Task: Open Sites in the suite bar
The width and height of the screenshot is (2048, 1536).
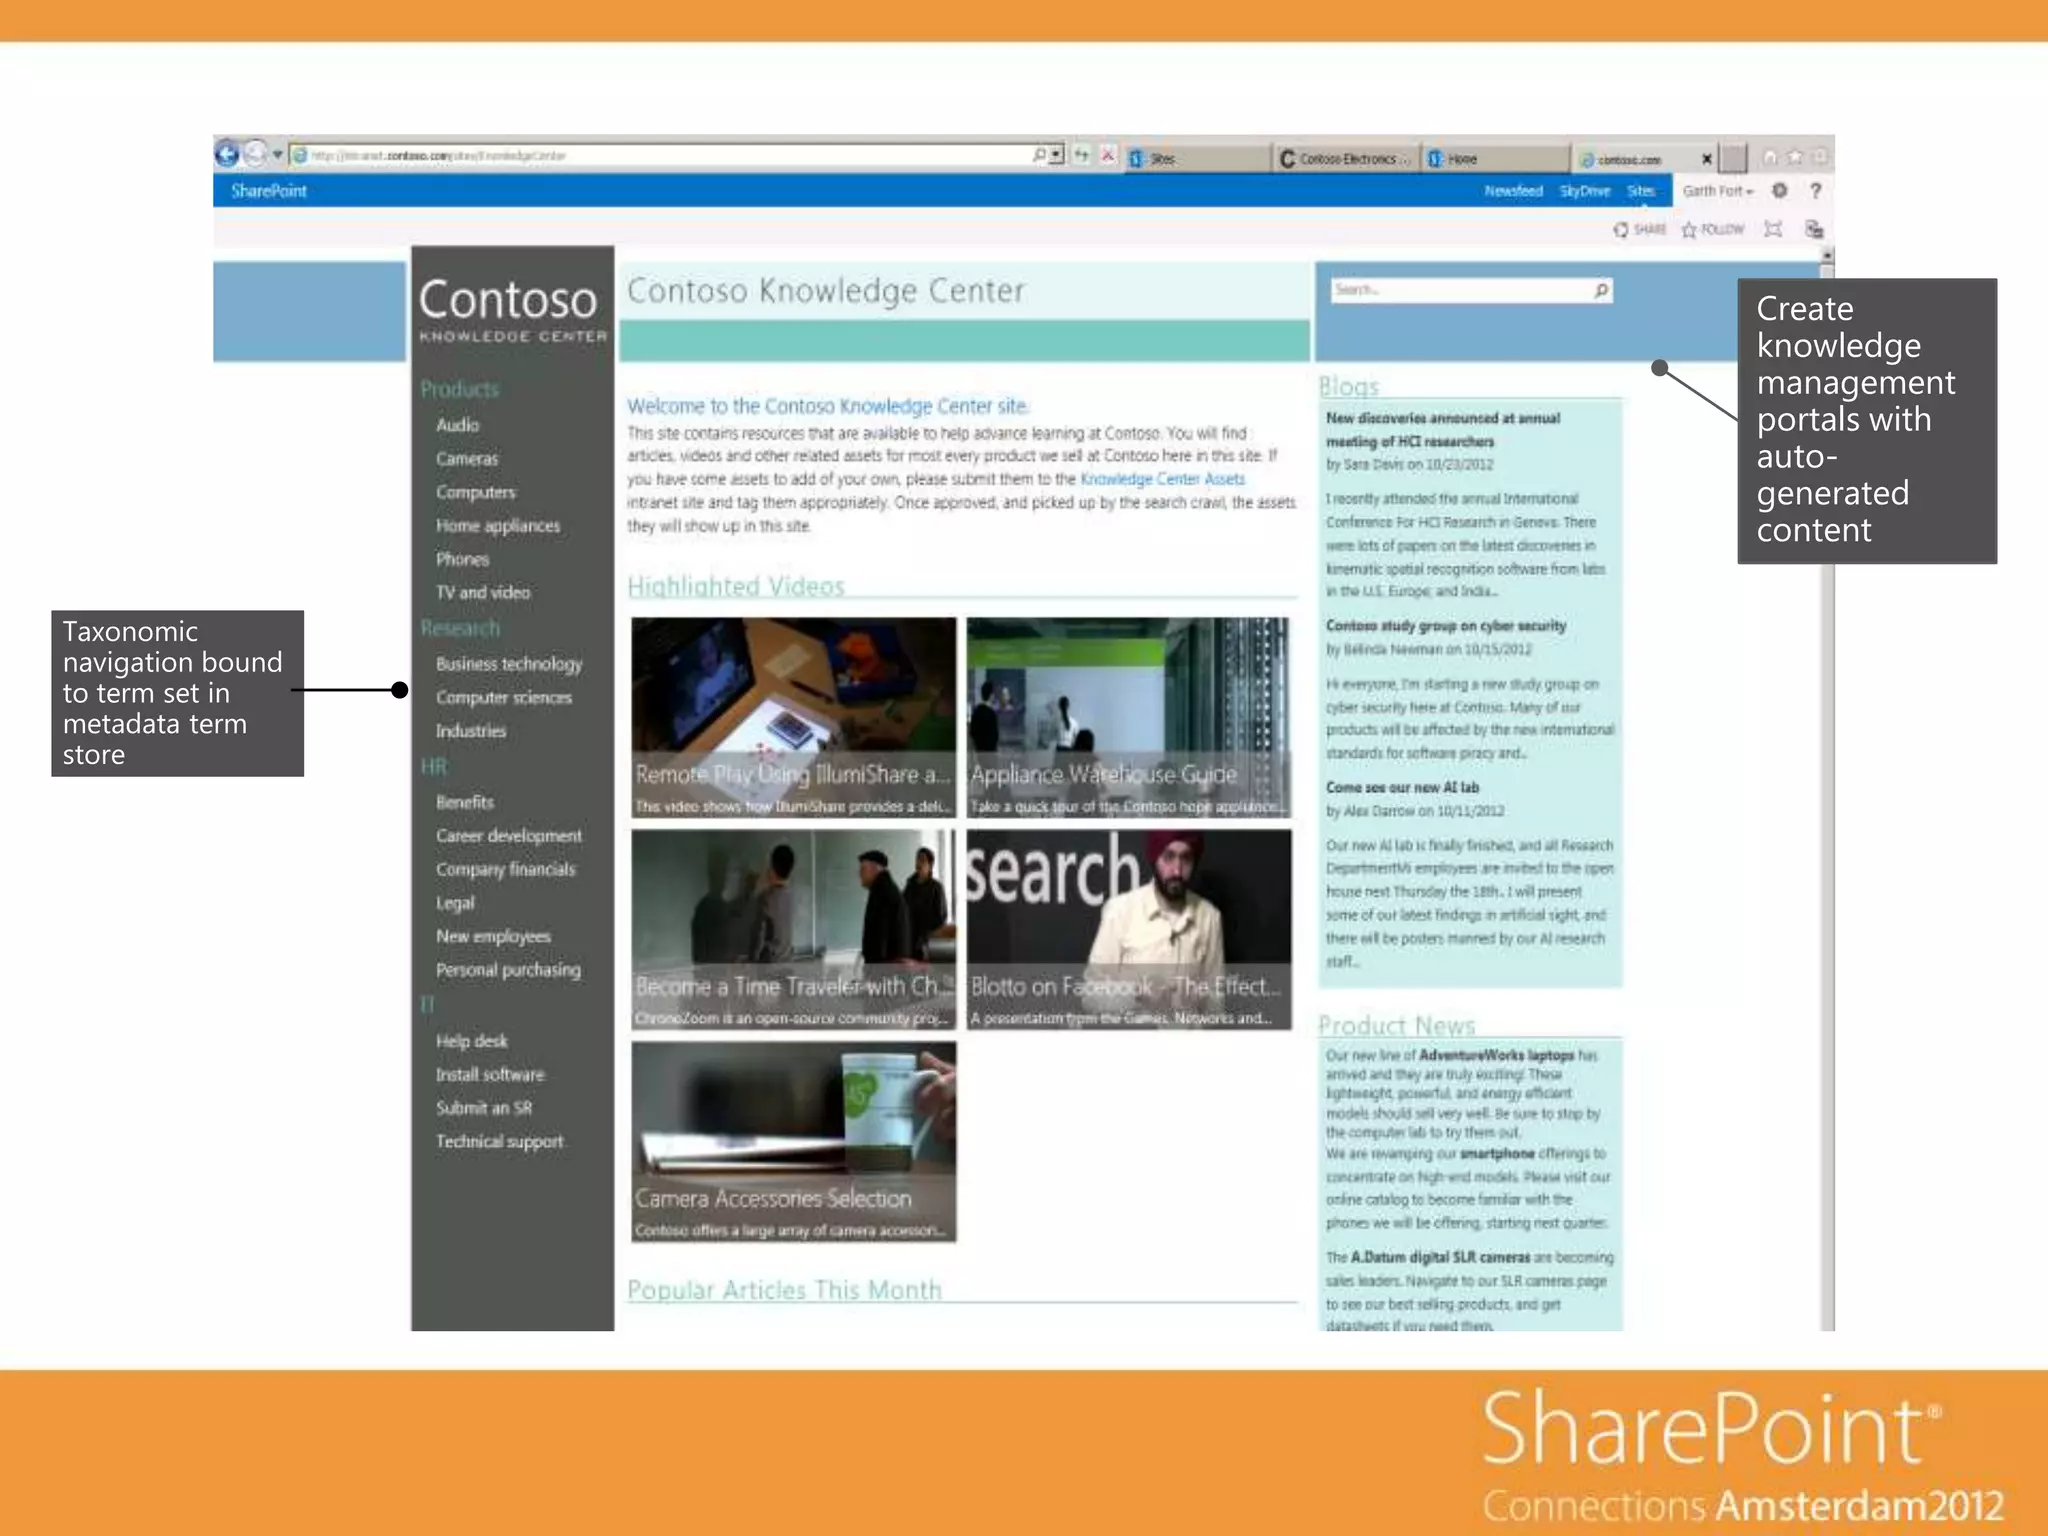Action: (1640, 191)
